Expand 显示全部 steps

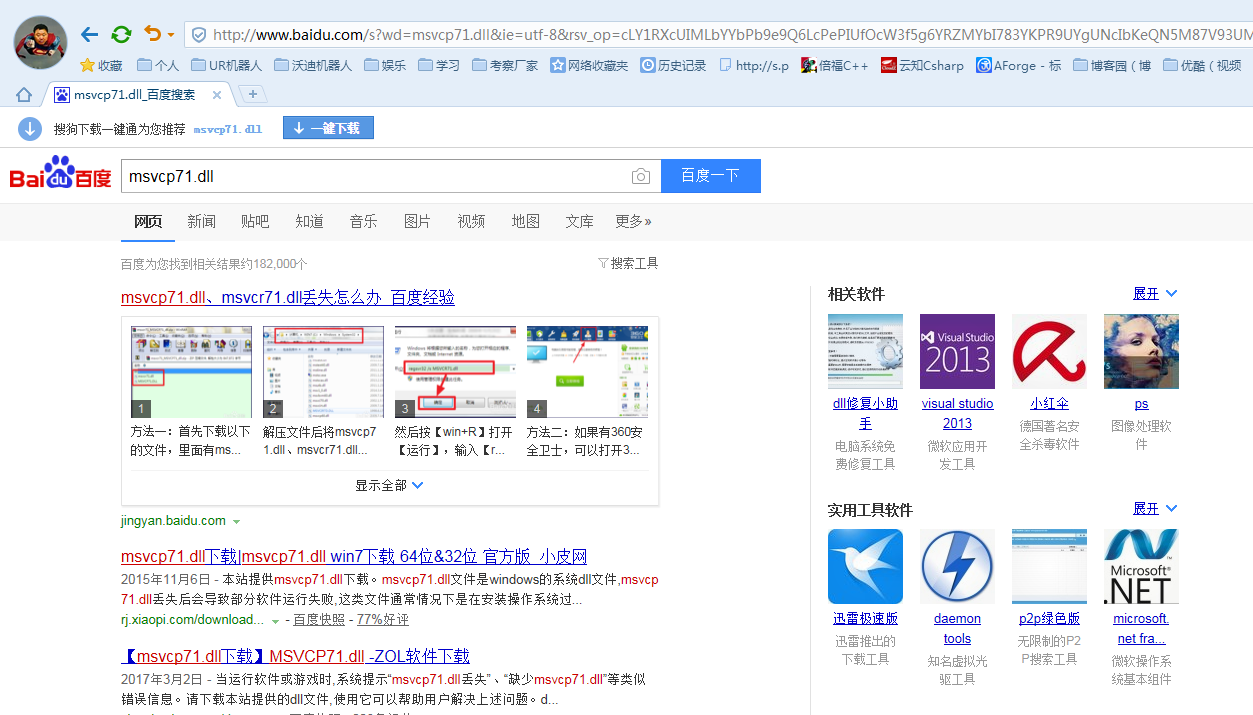coord(389,485)
